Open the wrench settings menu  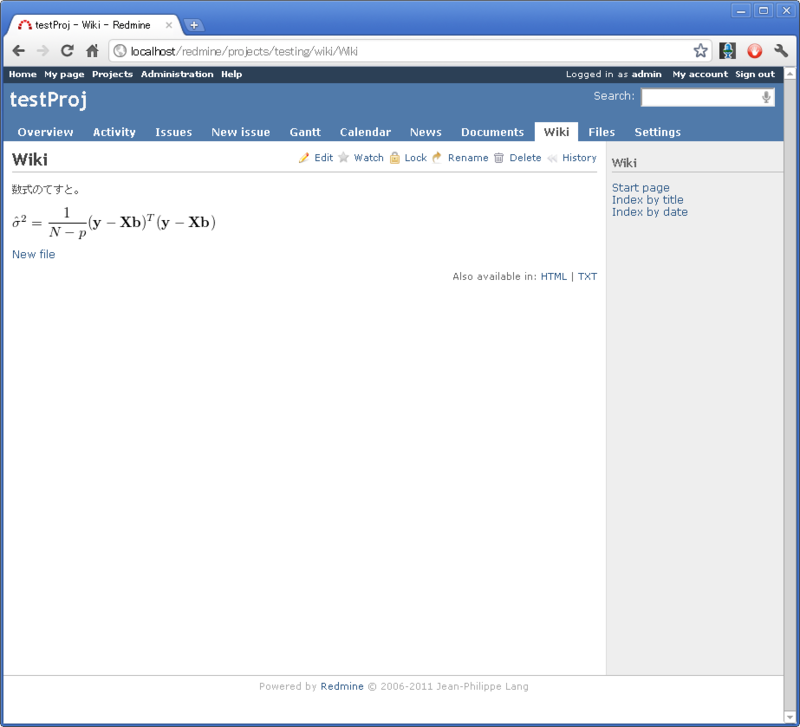[x=781, y=51]
